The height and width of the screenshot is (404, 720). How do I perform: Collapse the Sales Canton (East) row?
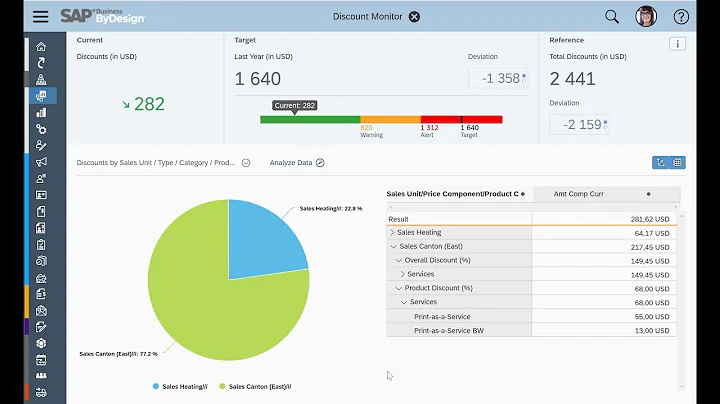(x=394, y=247)
